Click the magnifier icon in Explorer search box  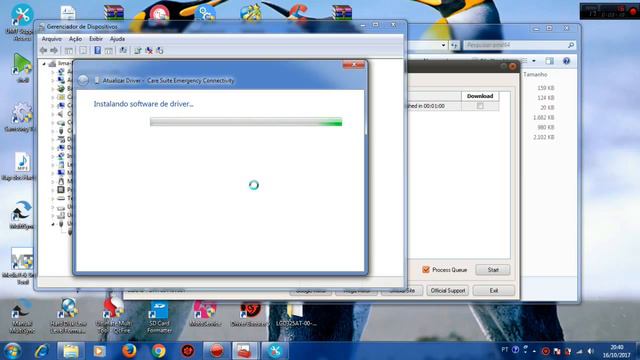click(x=571, y=45)
